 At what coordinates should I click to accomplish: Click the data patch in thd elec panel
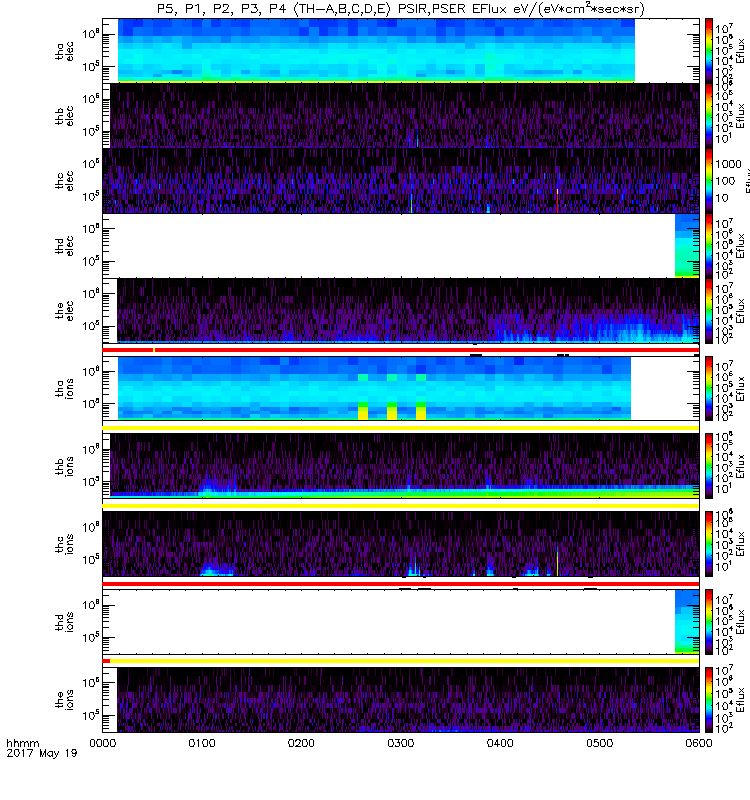[687, 245]
